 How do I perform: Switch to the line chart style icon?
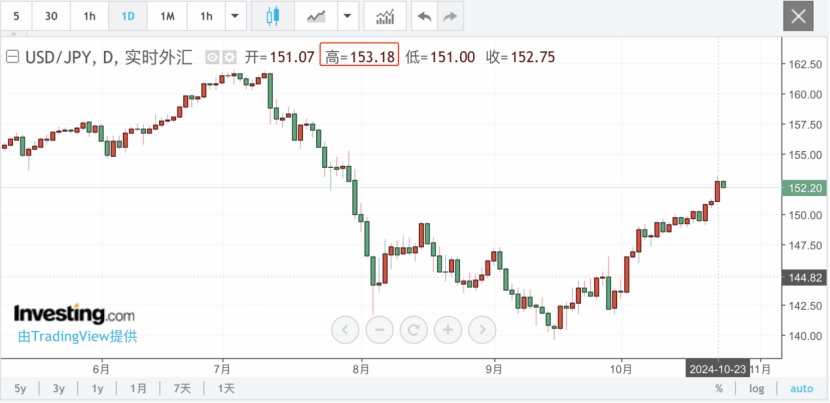coord(316,17)
